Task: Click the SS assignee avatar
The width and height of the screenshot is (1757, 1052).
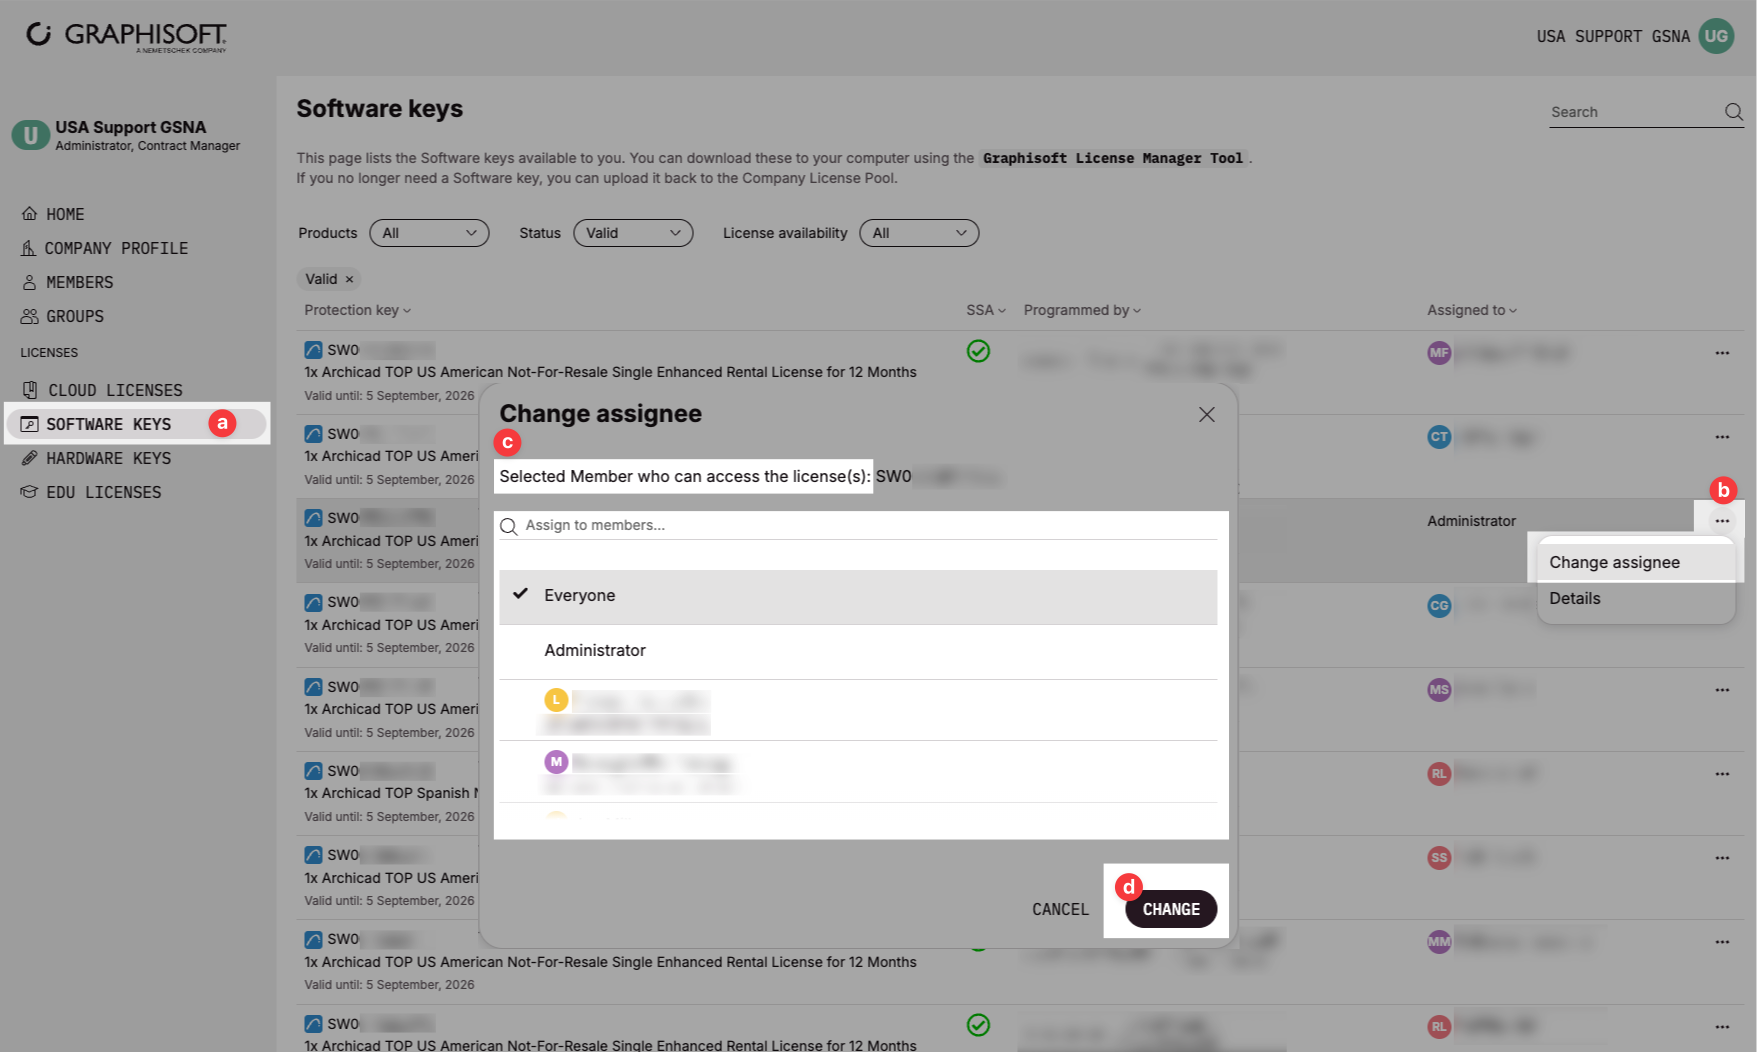Action: point(1439,858)
